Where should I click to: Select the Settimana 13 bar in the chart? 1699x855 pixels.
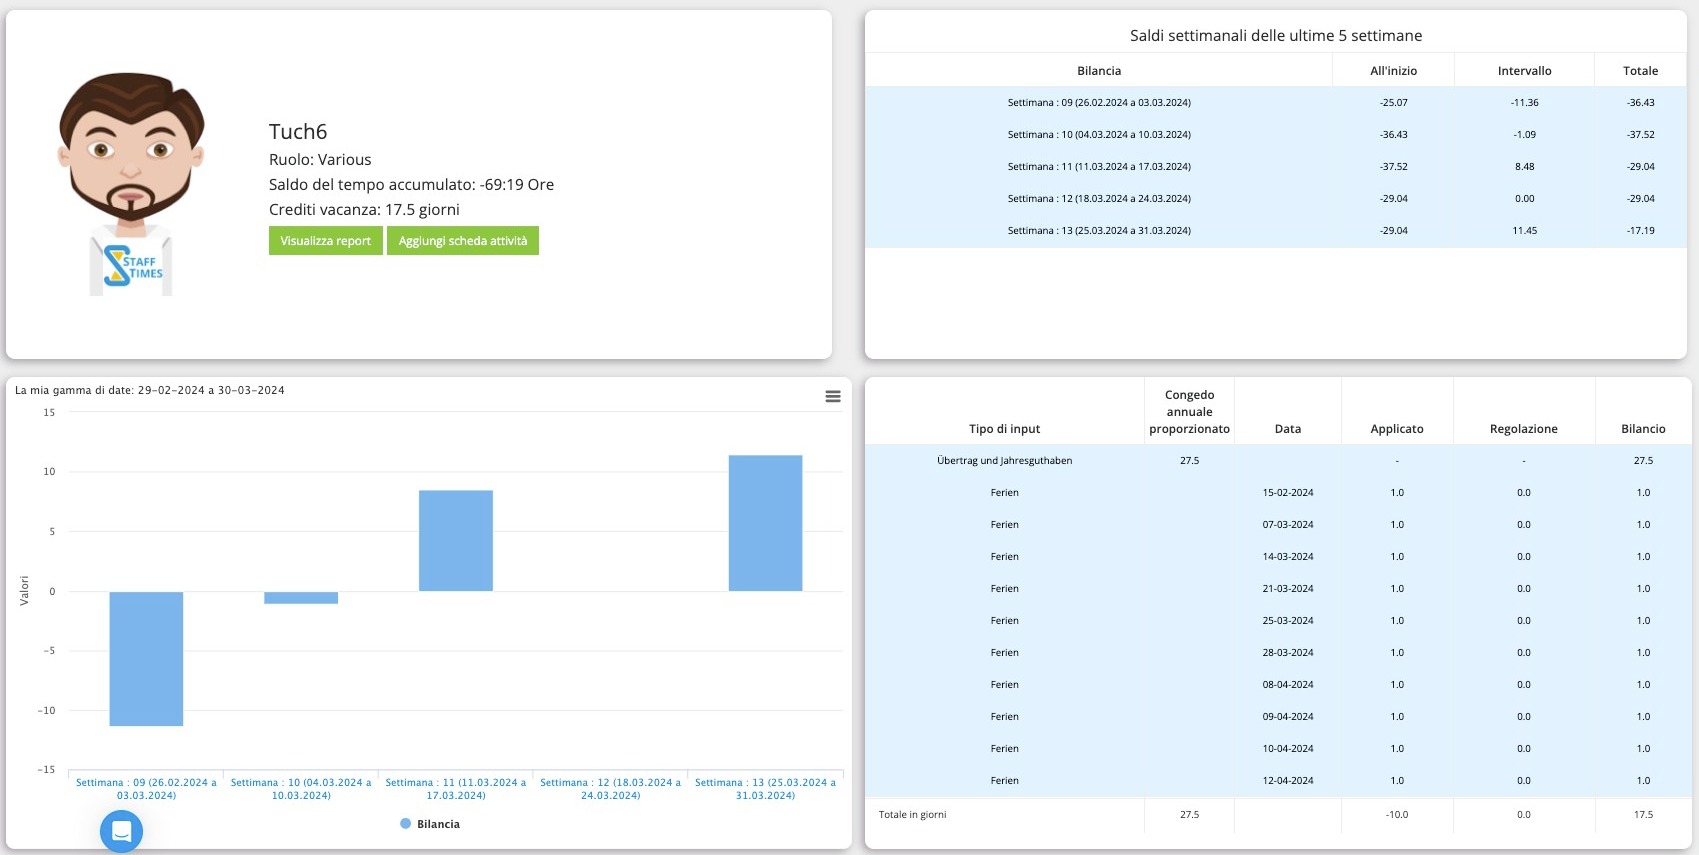pos(765,523)
